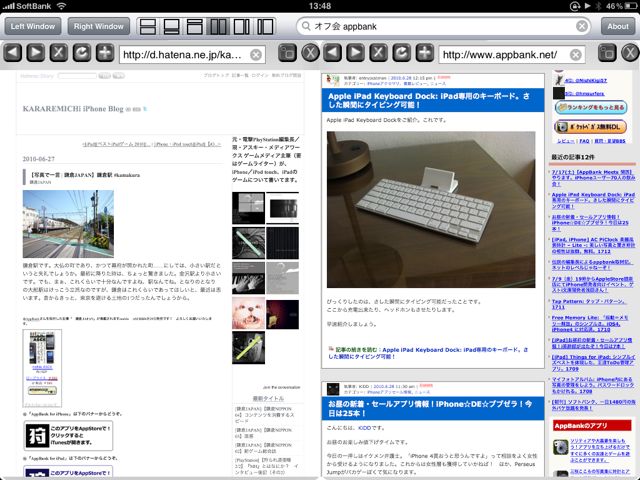Image resolution: width=640 pixels, height=480 pixels.
Task: Tap the search magnifier icon
Action: tap(306, 27)
